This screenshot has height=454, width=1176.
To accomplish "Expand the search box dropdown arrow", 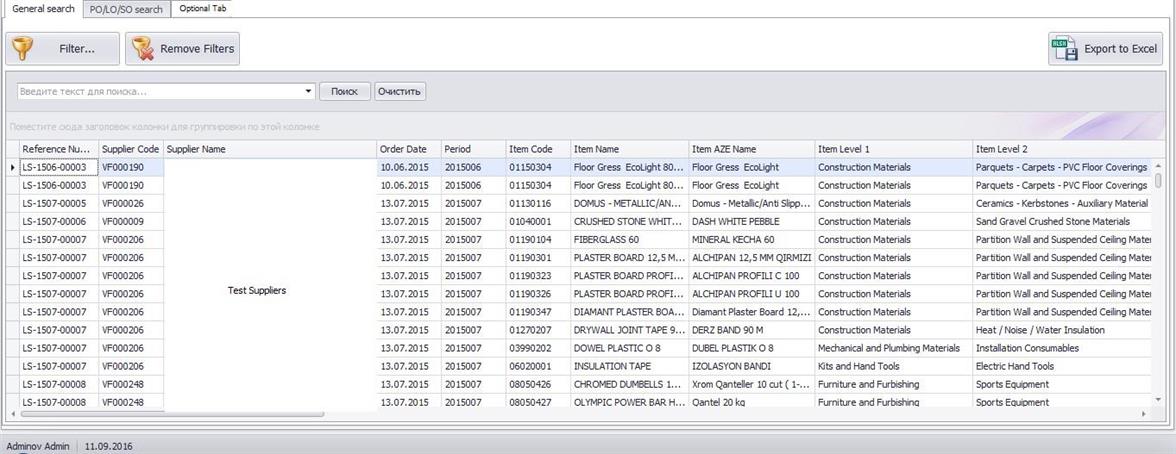I will (308, 92).
